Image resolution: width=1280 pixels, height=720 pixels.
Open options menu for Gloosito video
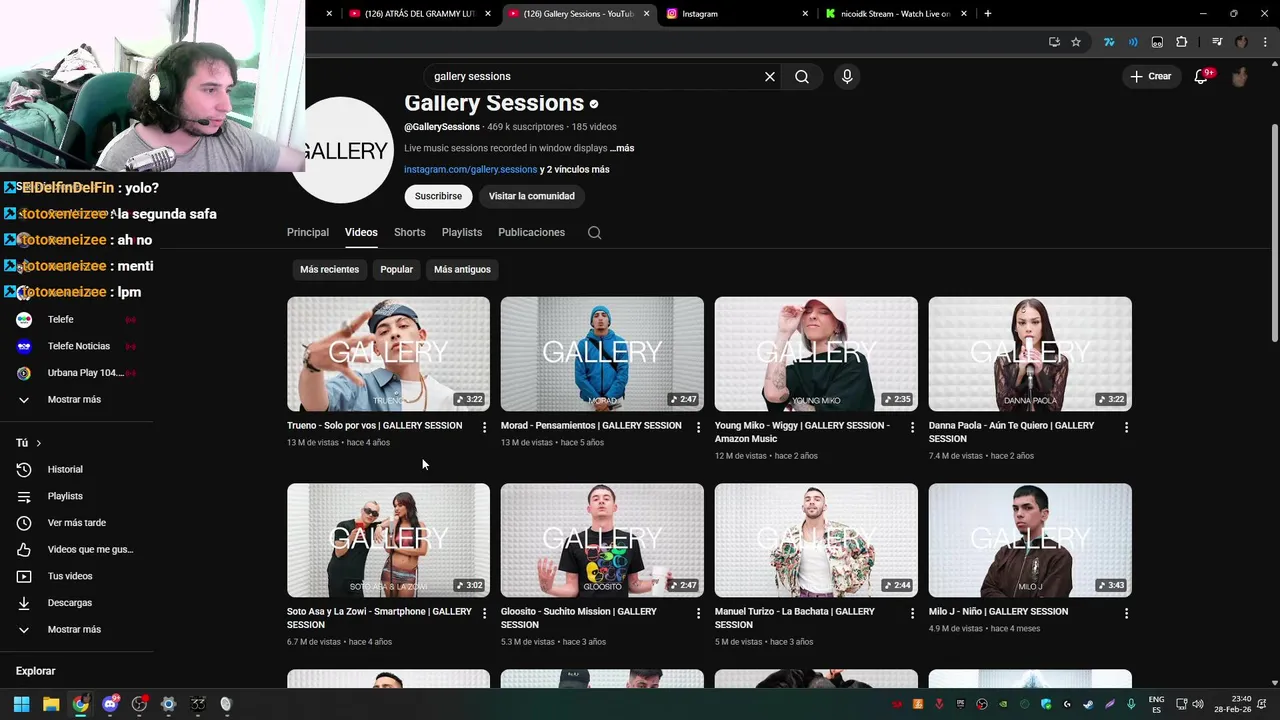click(x=698, y=613)
